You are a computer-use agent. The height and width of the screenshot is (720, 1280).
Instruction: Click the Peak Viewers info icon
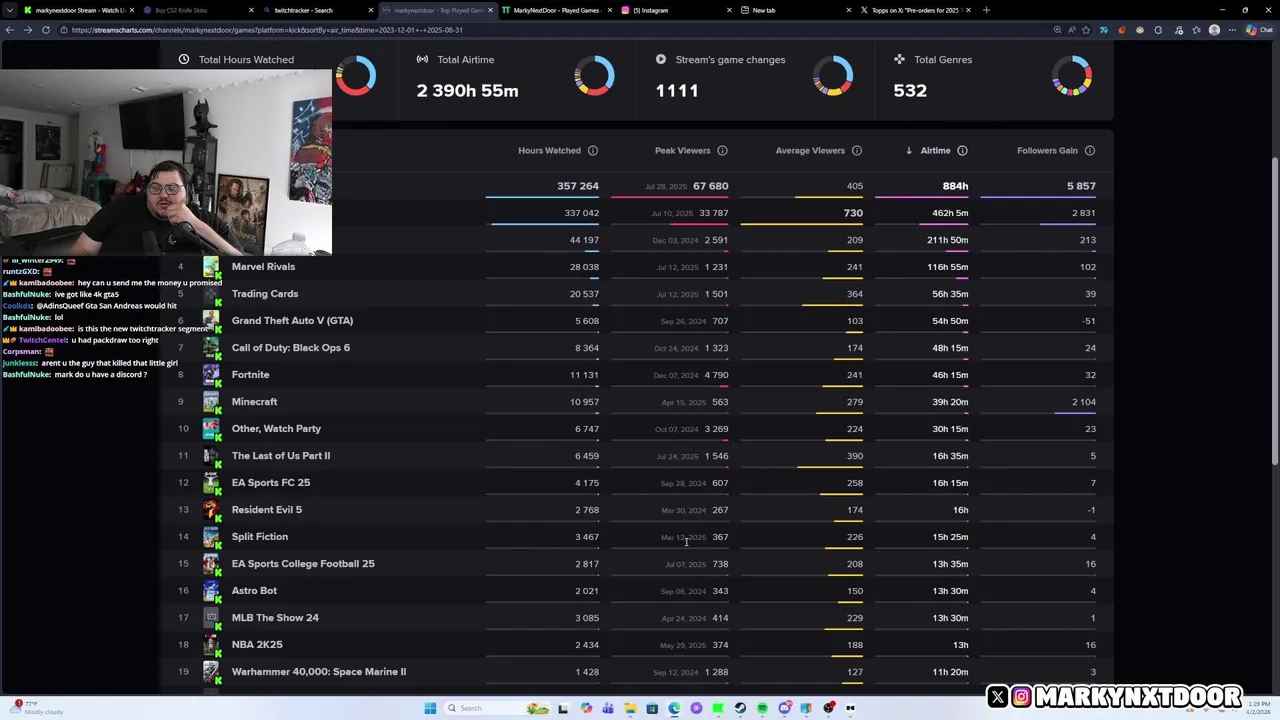722,151
